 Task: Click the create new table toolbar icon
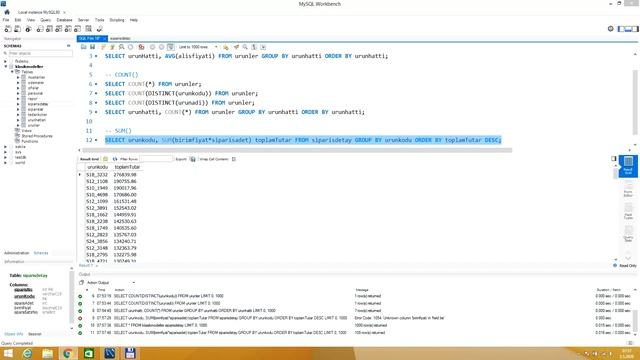[49, 29]
